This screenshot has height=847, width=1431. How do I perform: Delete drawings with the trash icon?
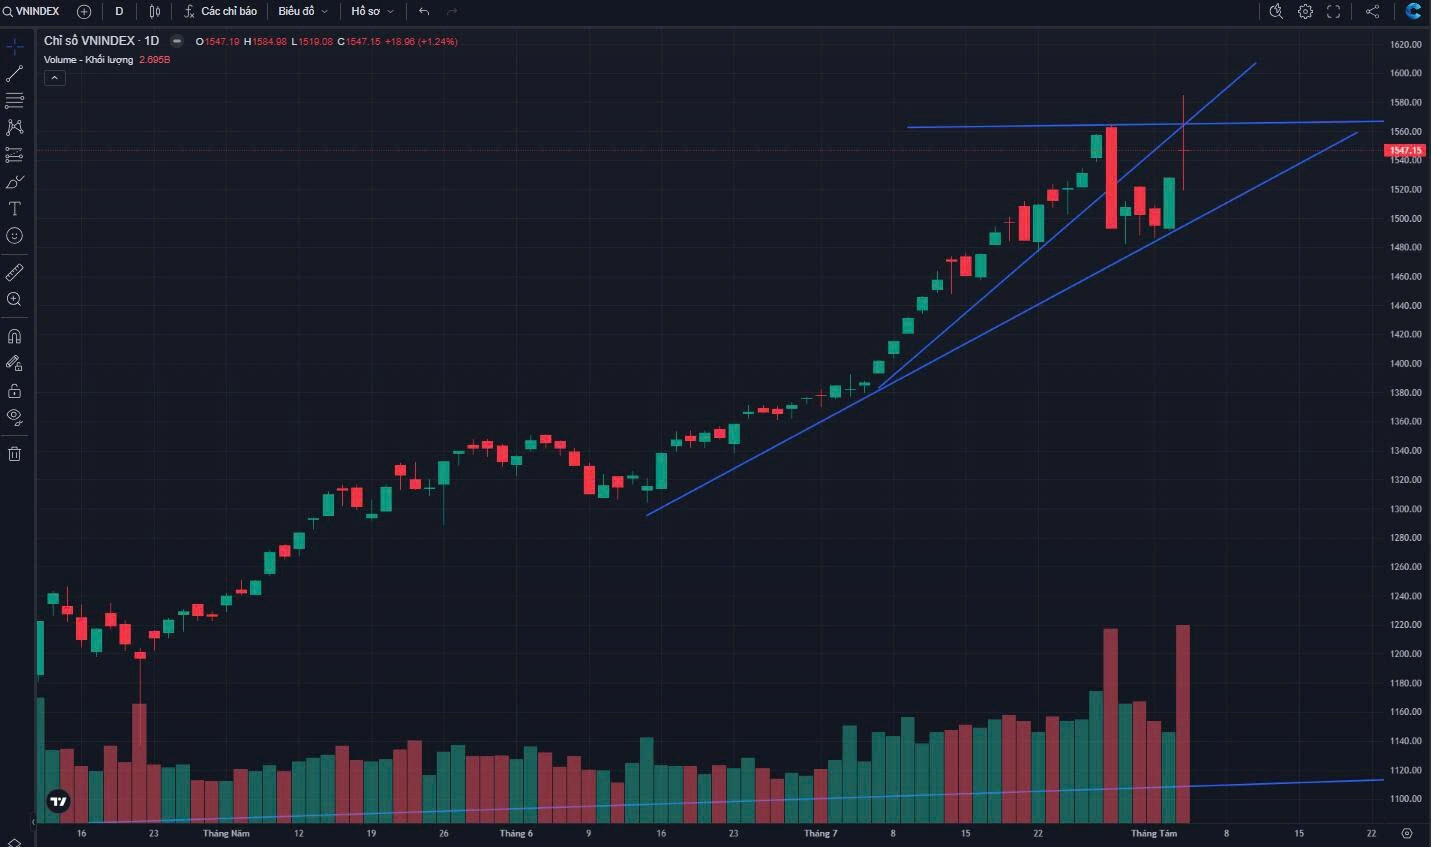[14, 454]
